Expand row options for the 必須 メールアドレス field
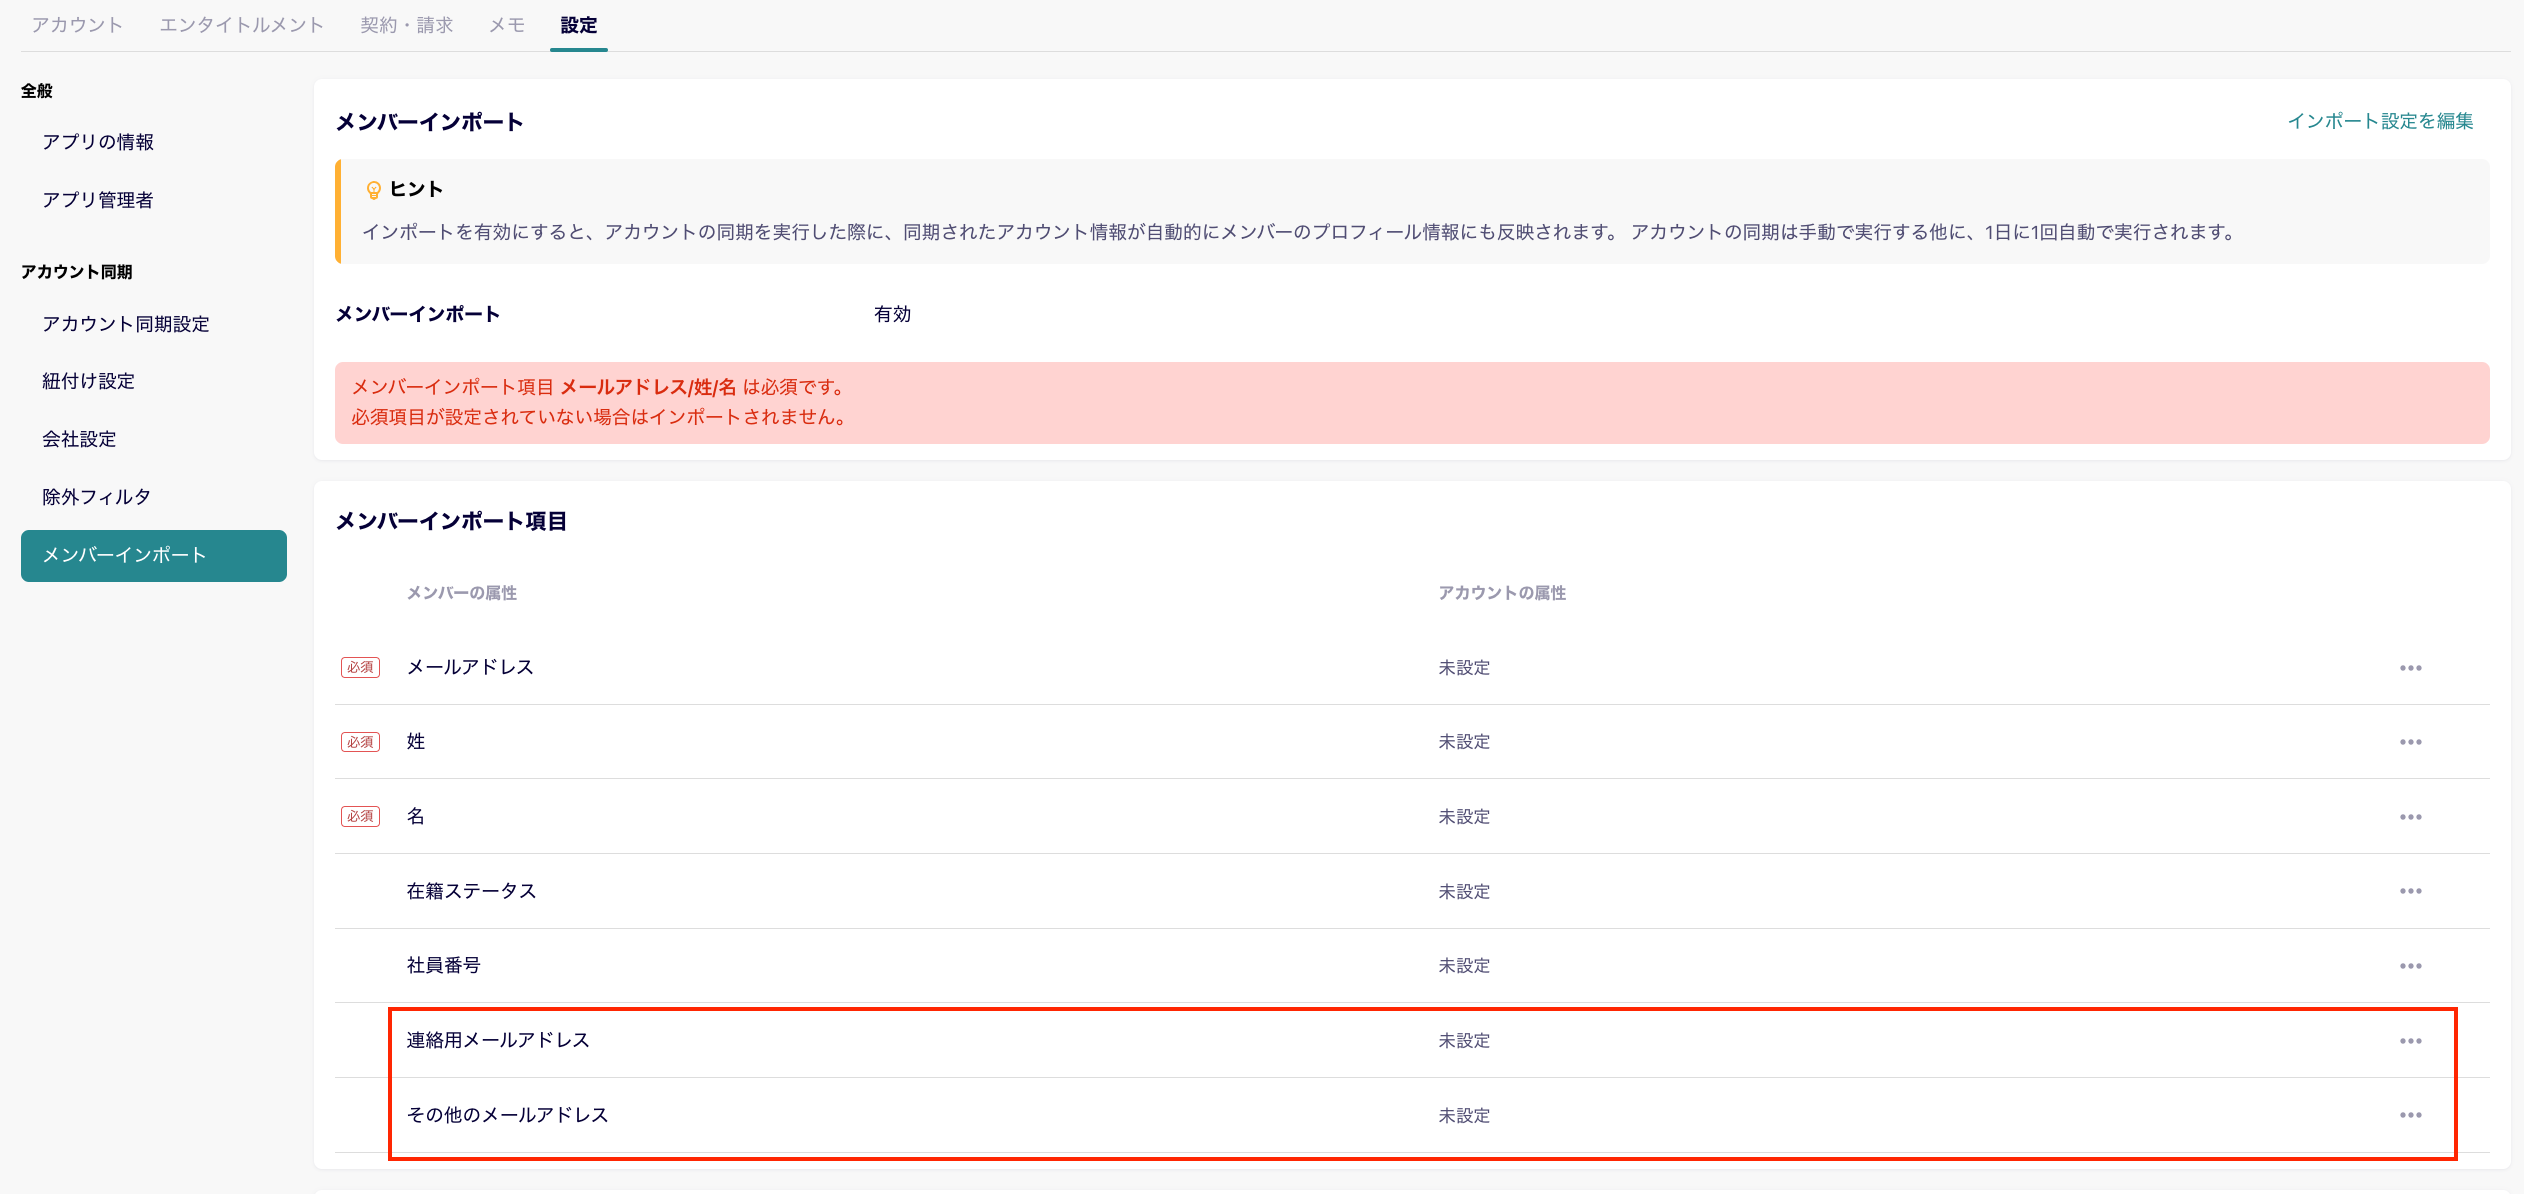 coord(2411,667)
